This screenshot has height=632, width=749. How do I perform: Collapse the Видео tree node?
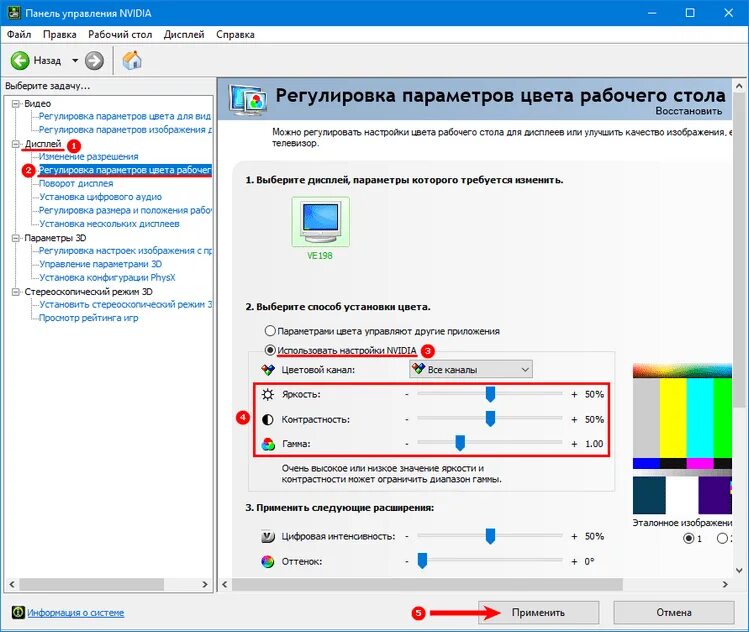tap(16, 104)
